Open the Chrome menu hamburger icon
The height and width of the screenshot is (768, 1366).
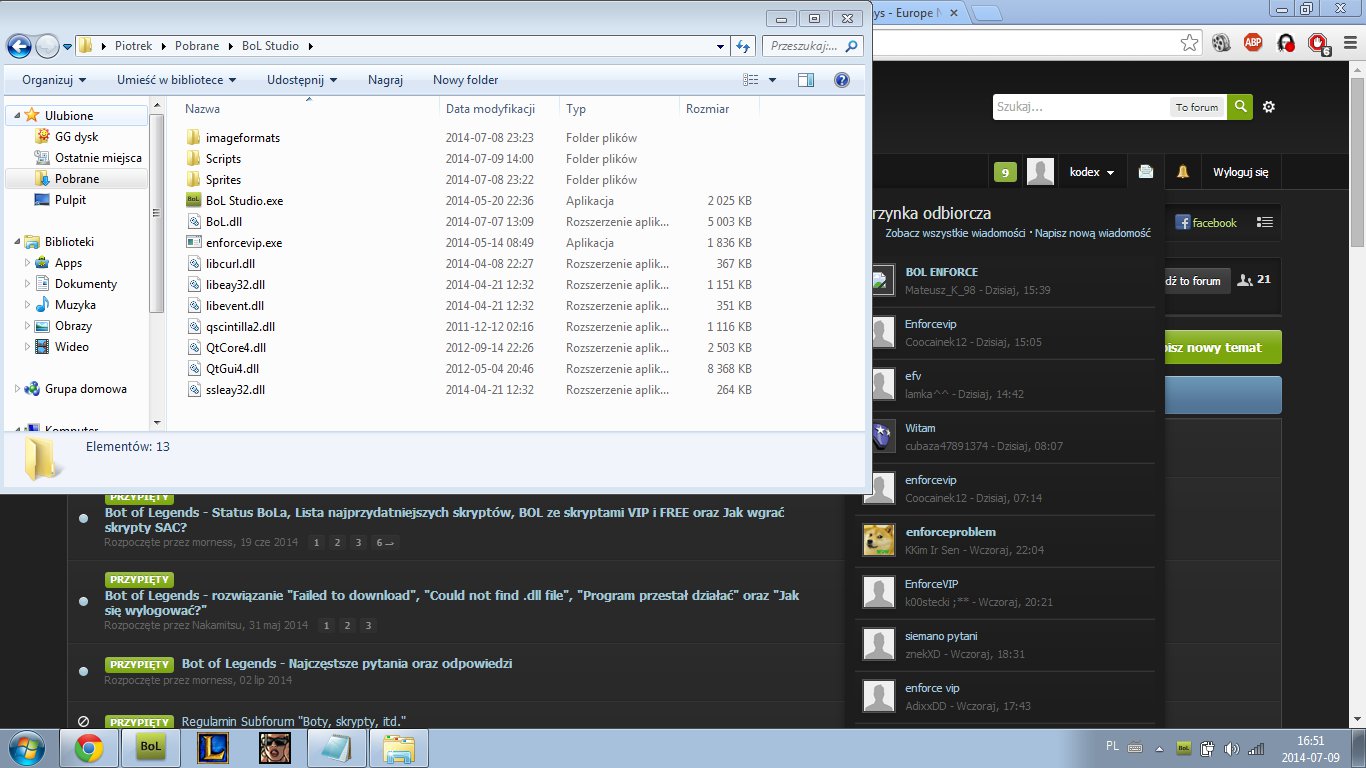pyautogui.click(x=1349, y=43)
